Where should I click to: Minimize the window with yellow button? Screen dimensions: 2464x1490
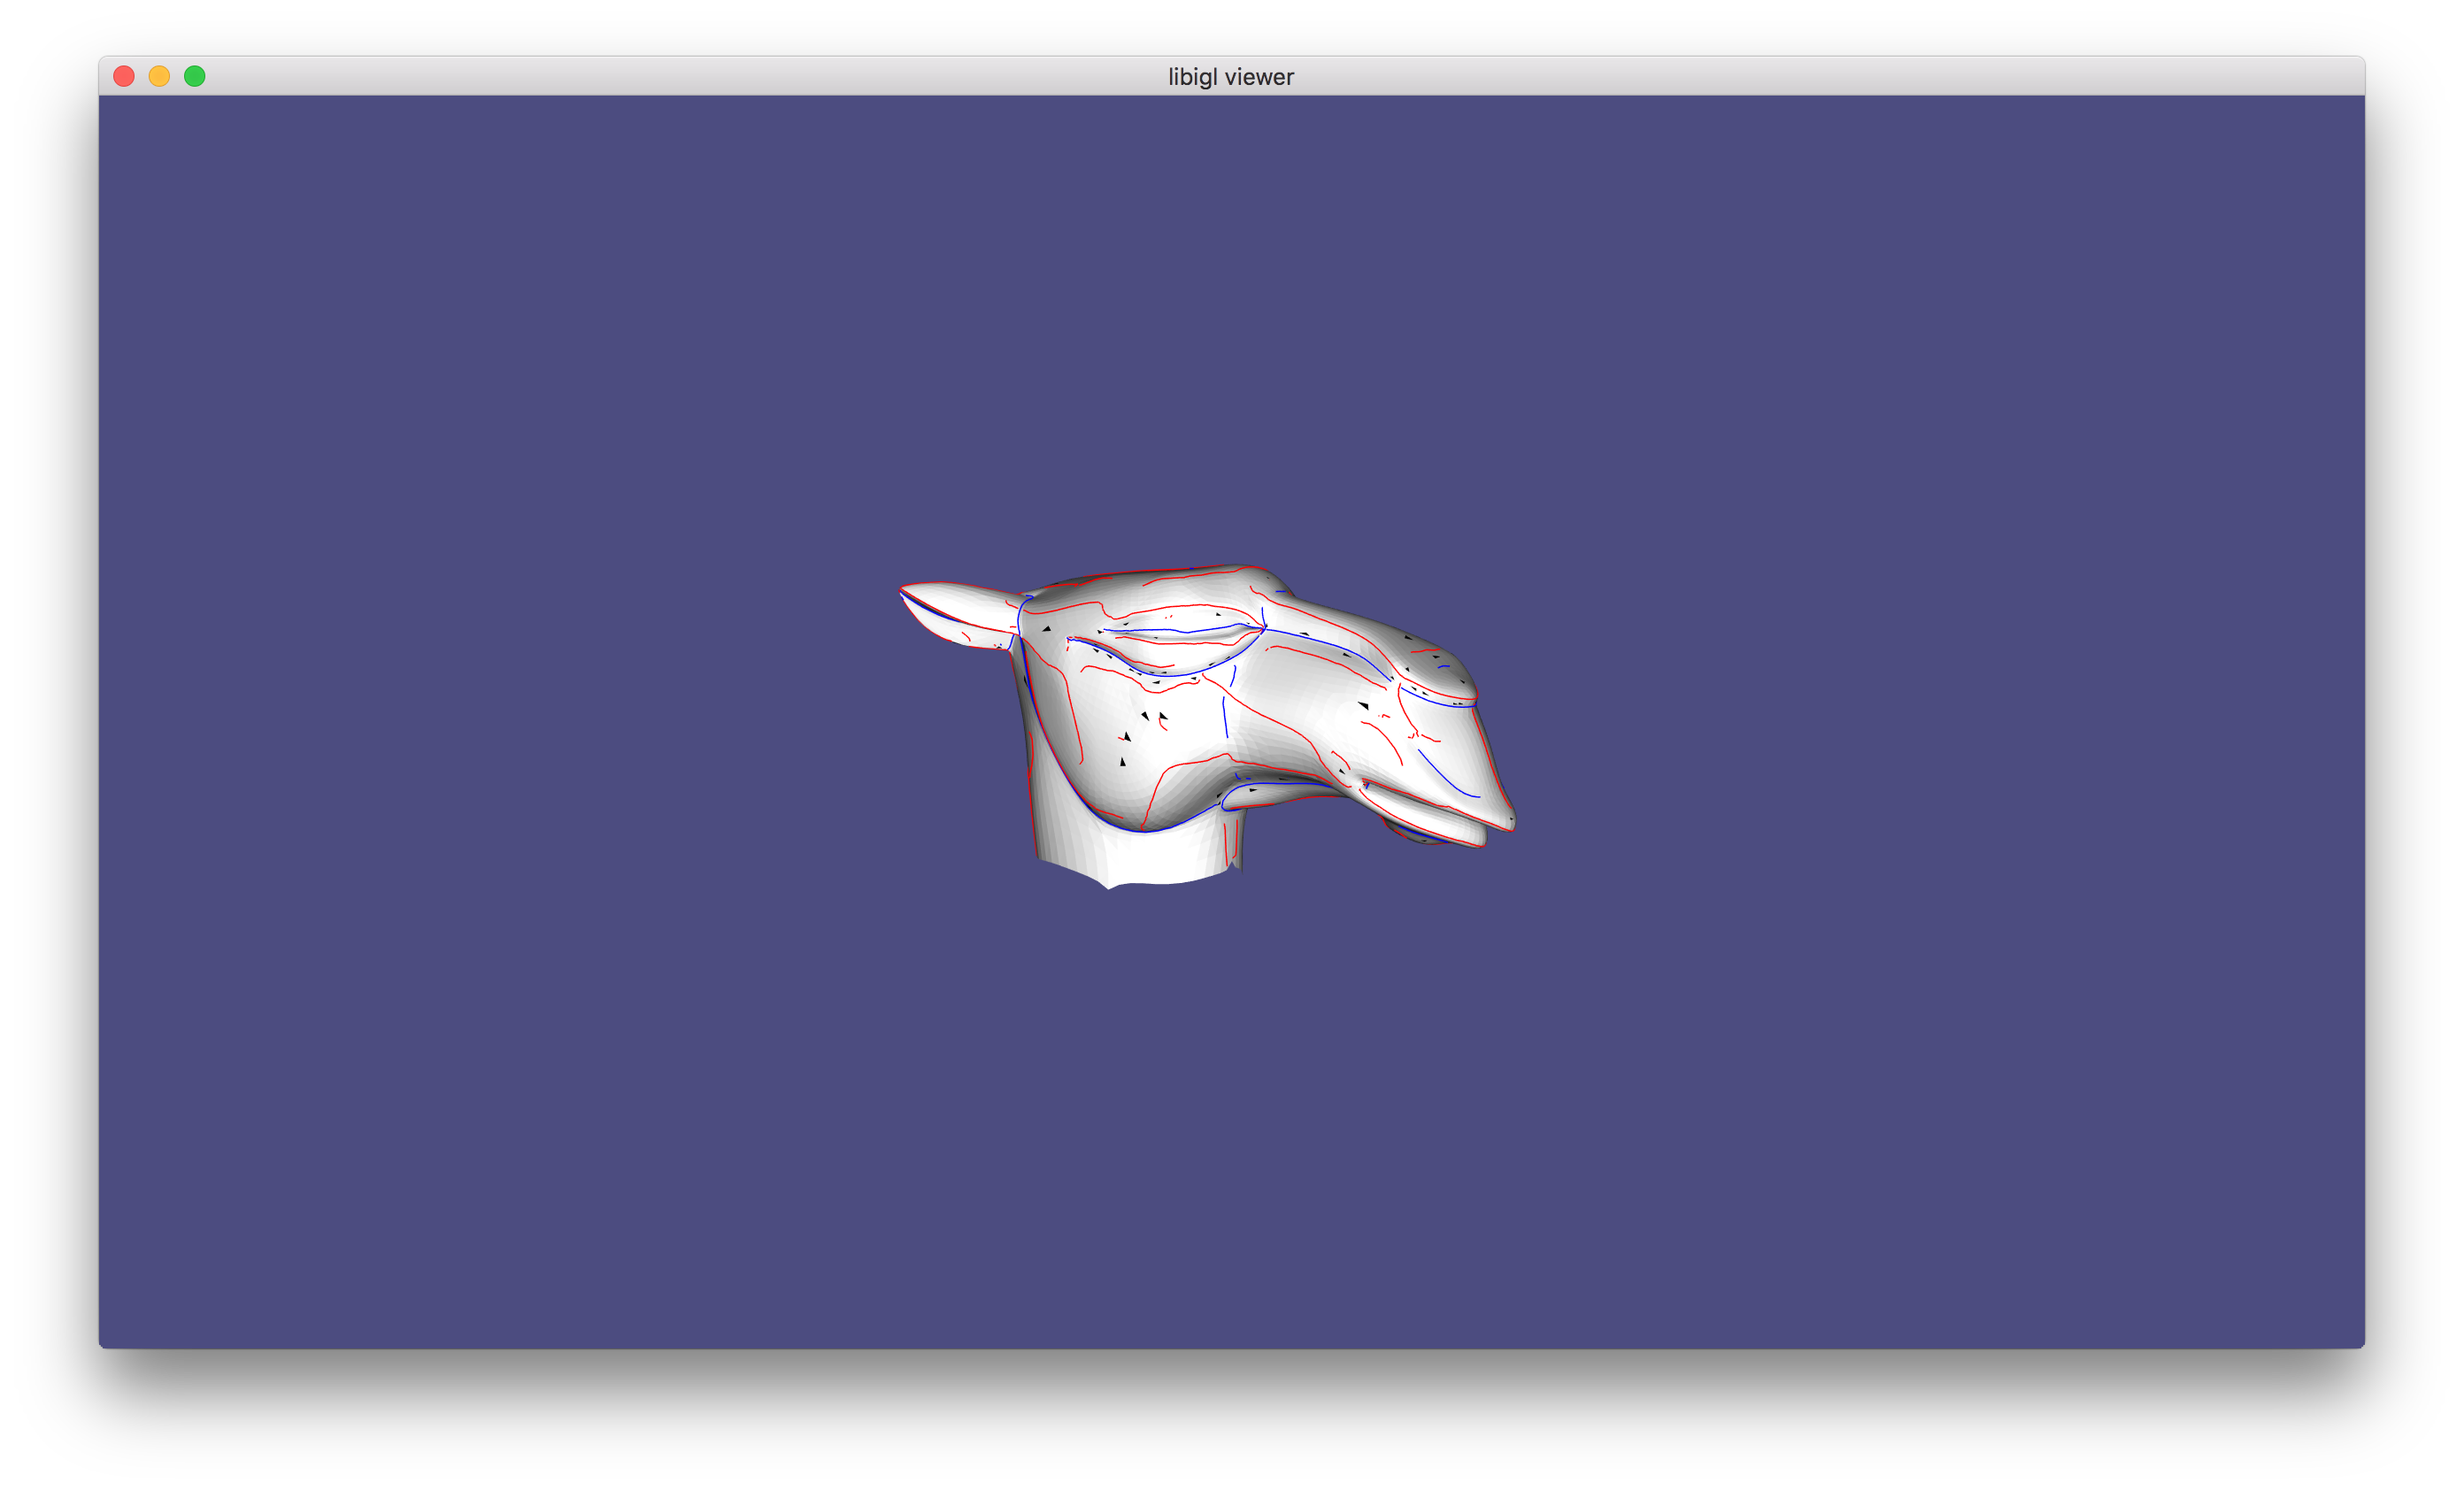click(159, 76)
